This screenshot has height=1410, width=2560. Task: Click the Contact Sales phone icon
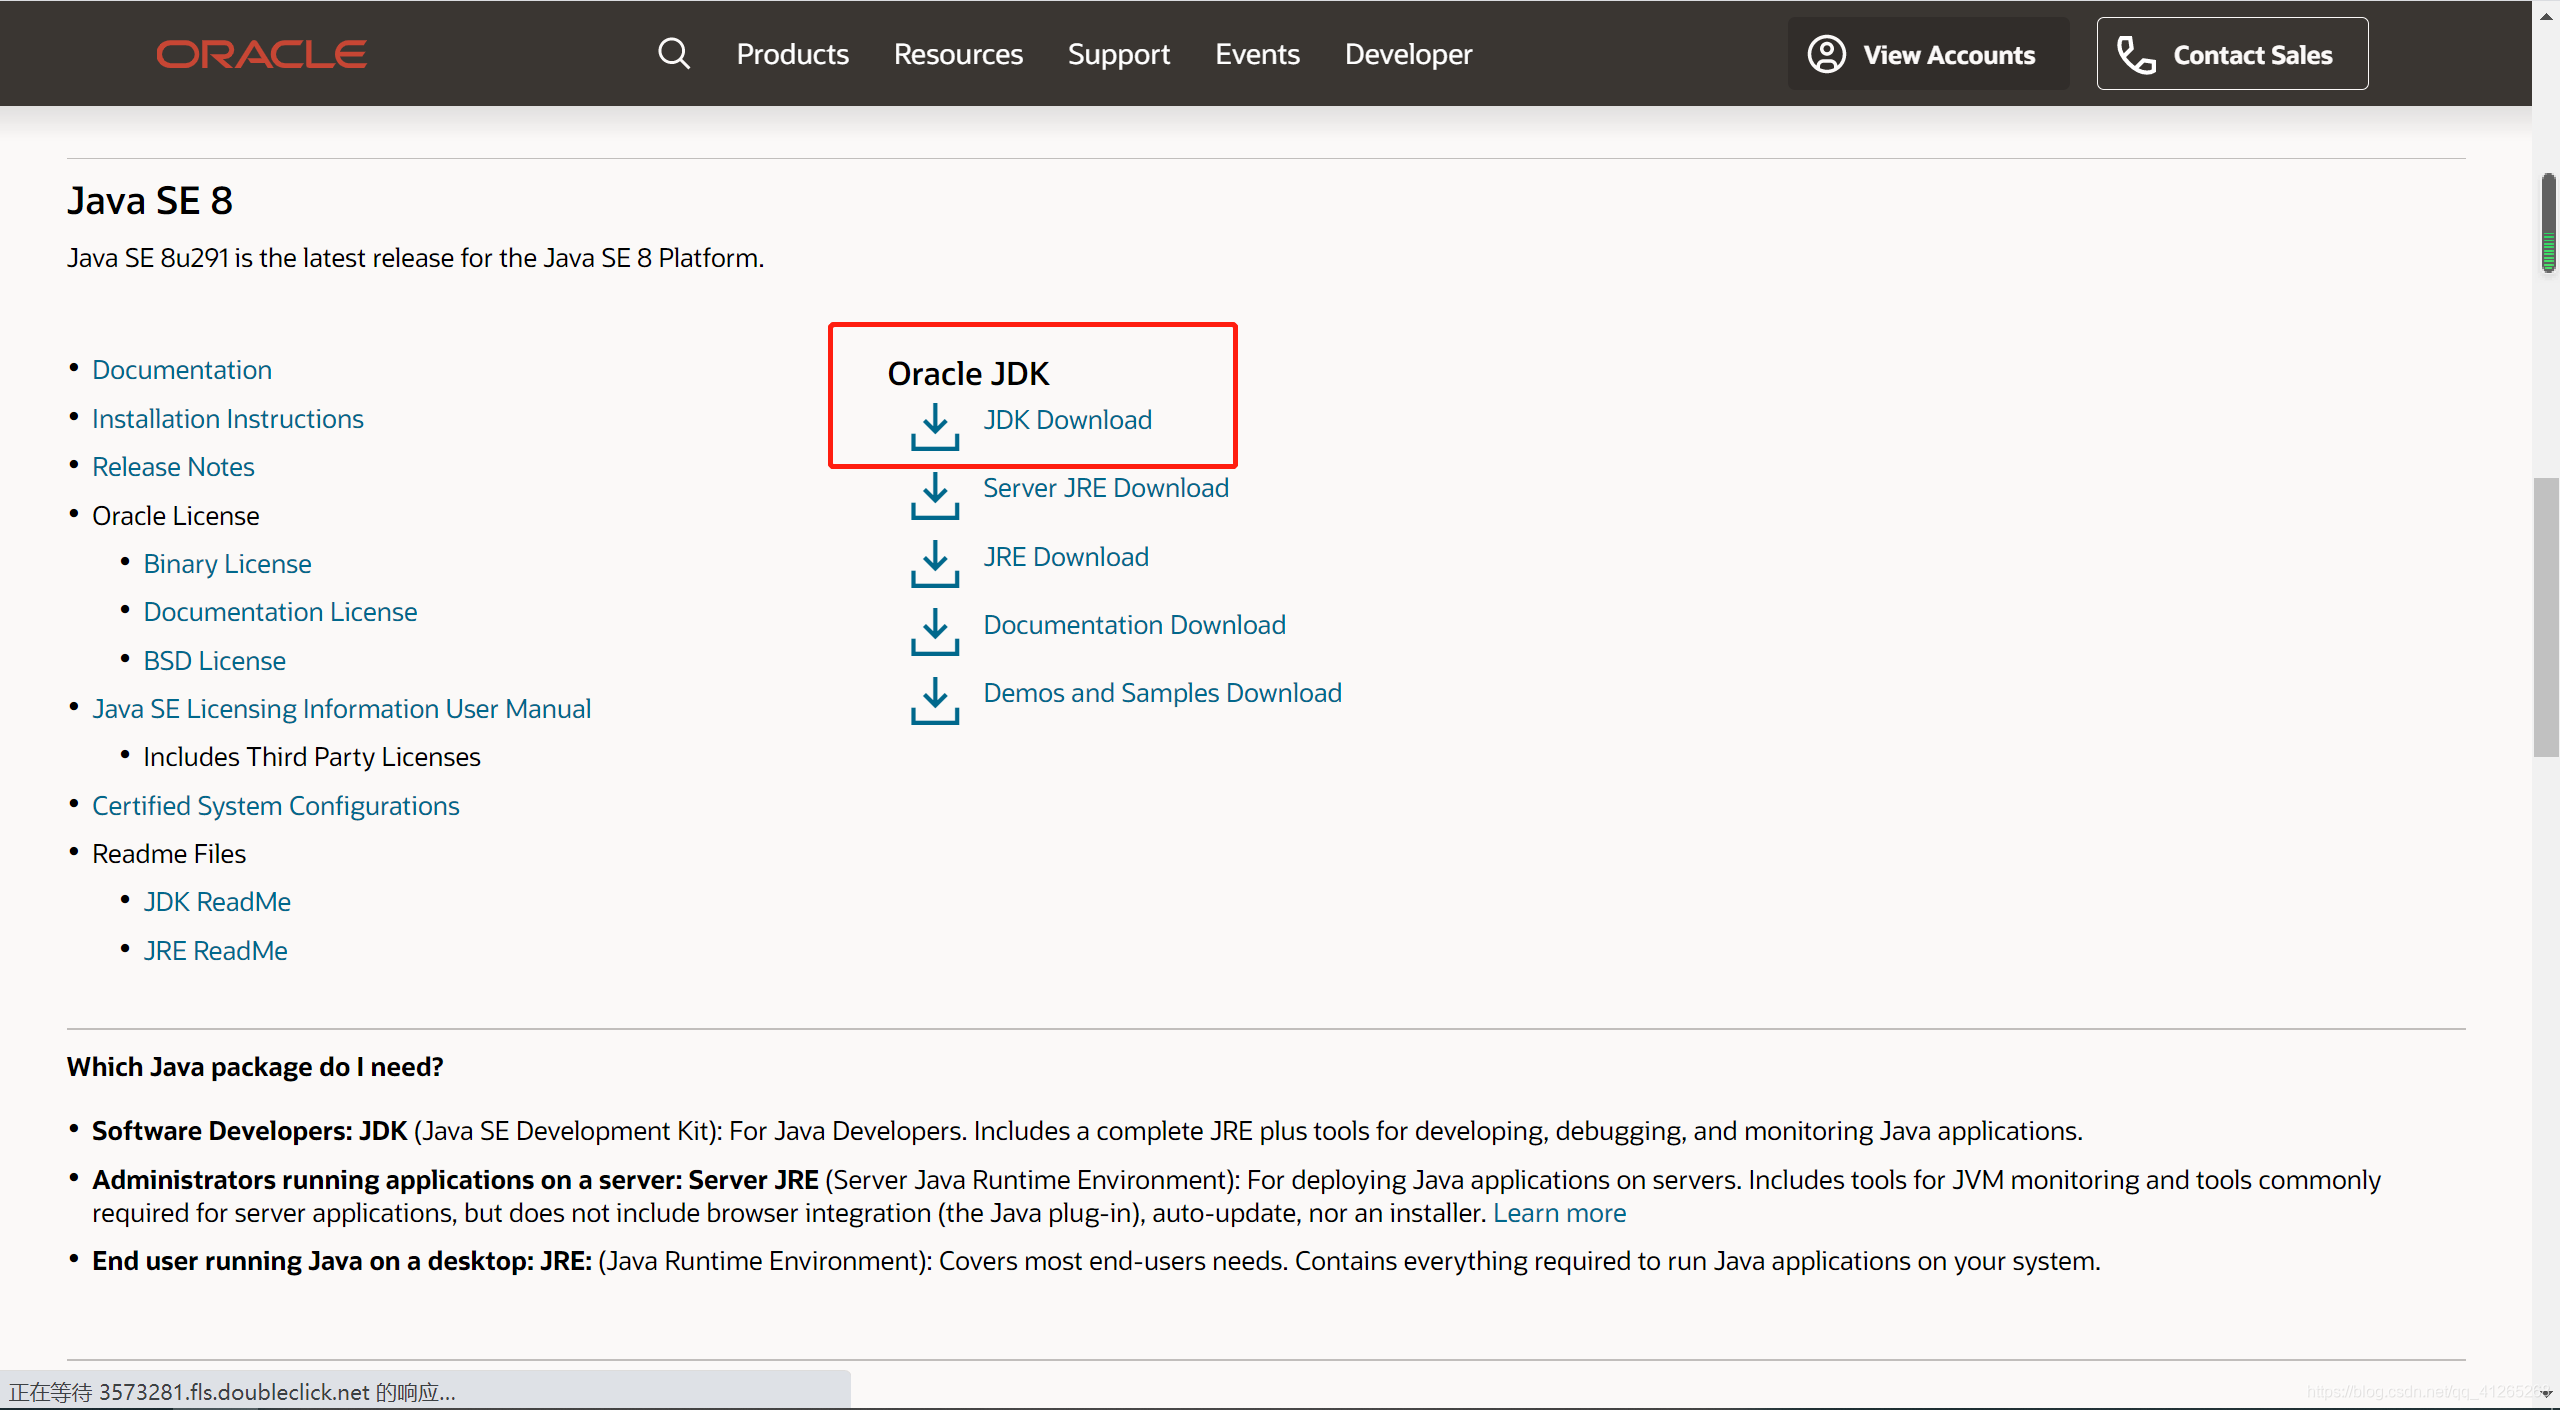point(2135,55)
